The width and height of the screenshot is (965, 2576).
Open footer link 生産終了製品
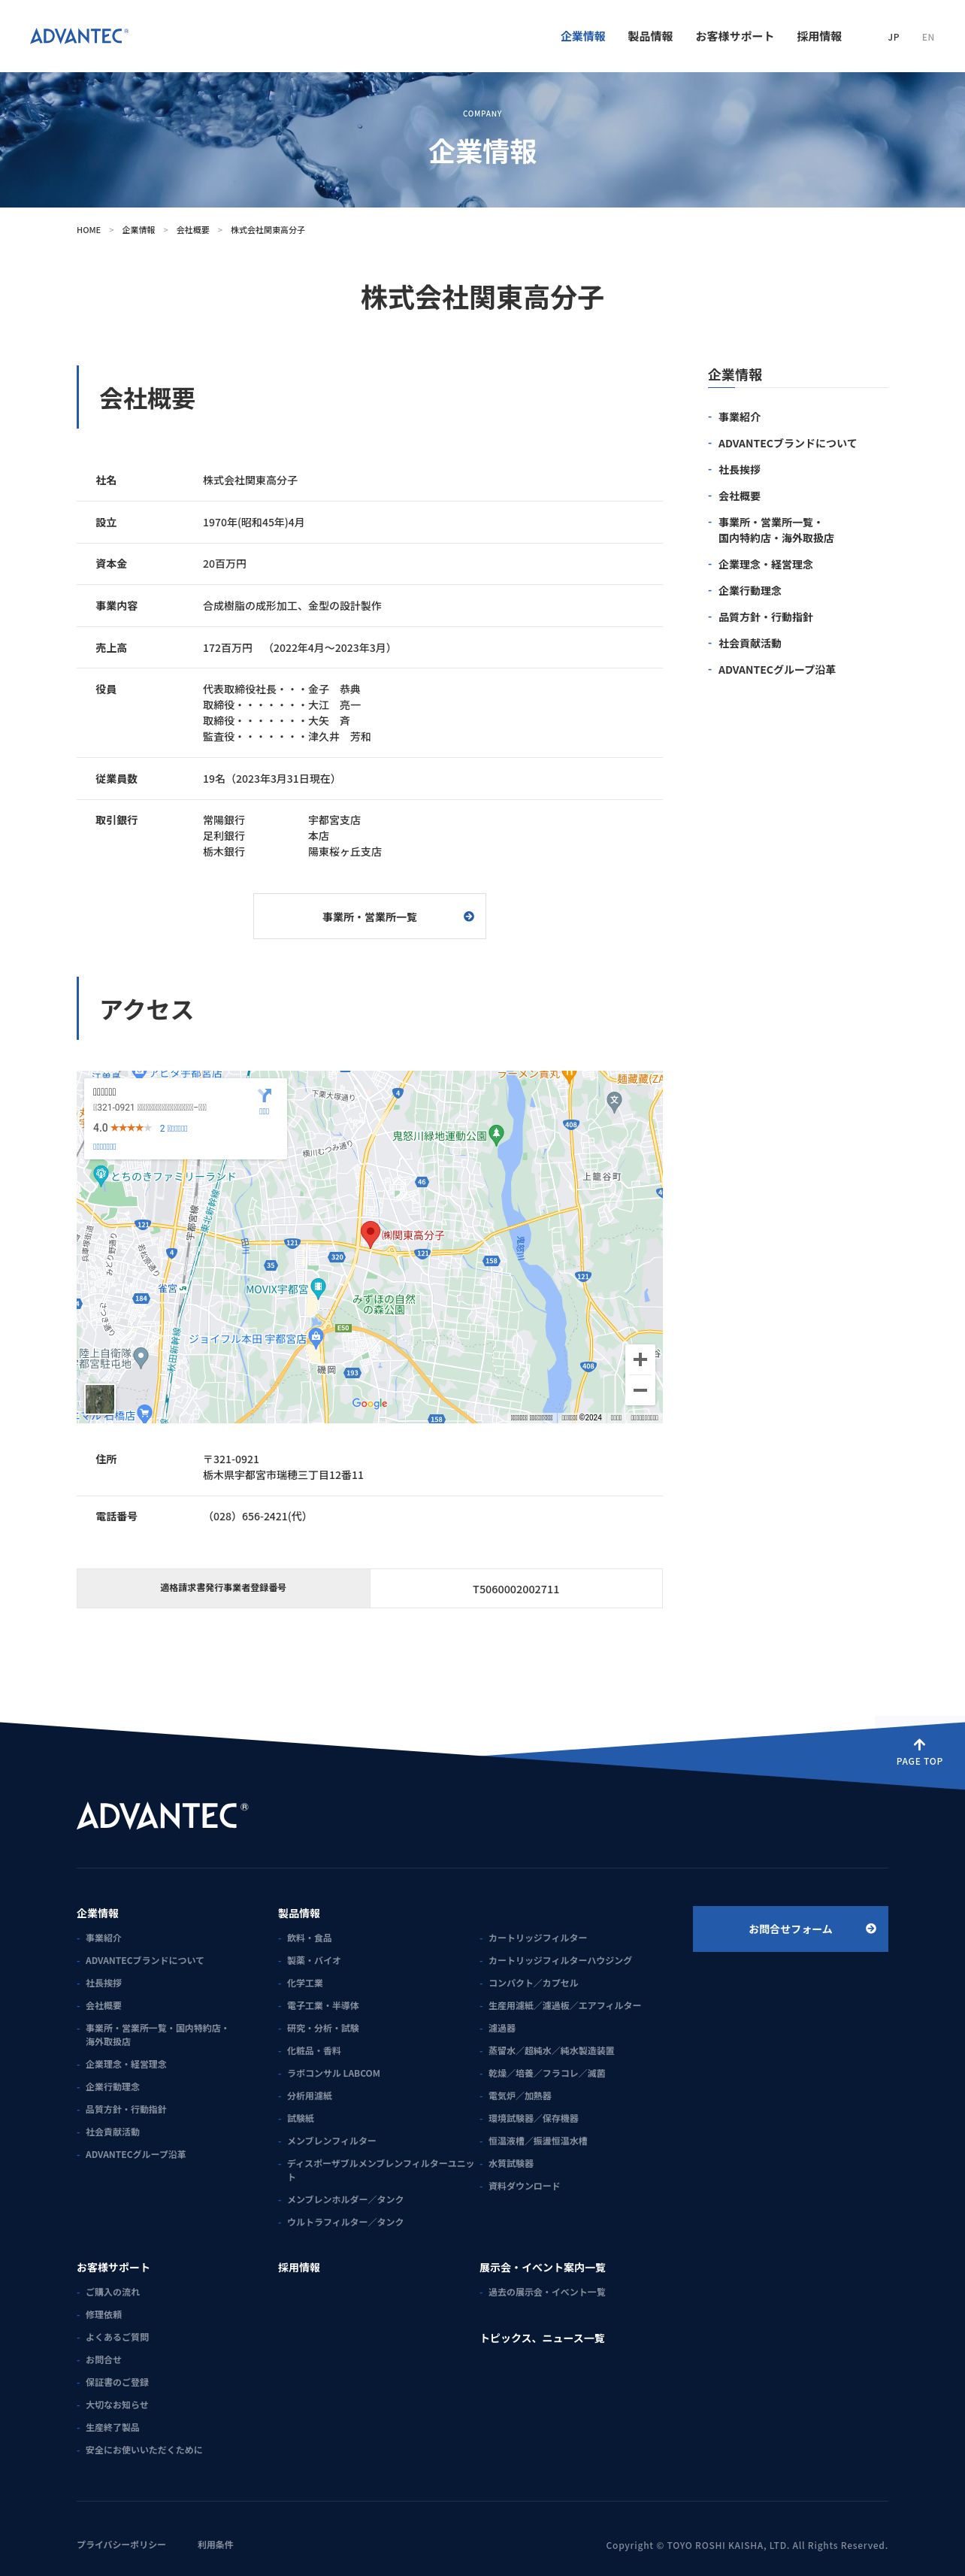113,2427
